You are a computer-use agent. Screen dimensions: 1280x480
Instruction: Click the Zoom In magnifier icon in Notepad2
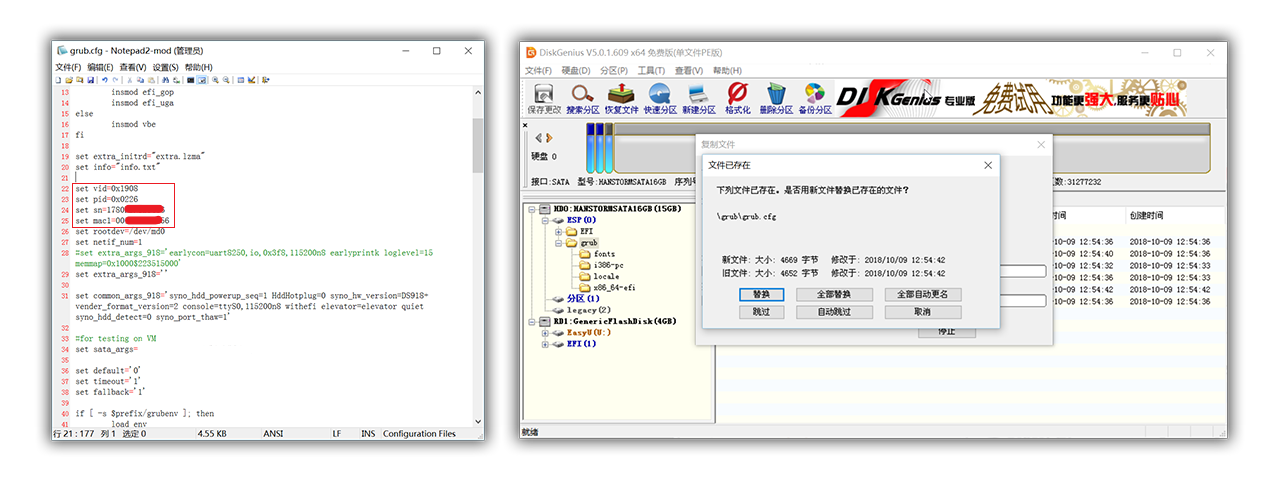coord(215,80)
